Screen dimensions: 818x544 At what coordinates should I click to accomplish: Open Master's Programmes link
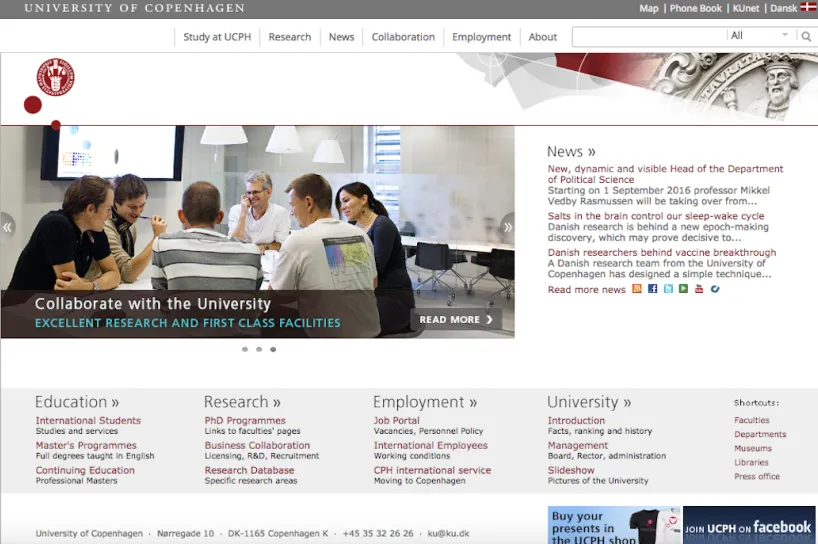(86, 445)
